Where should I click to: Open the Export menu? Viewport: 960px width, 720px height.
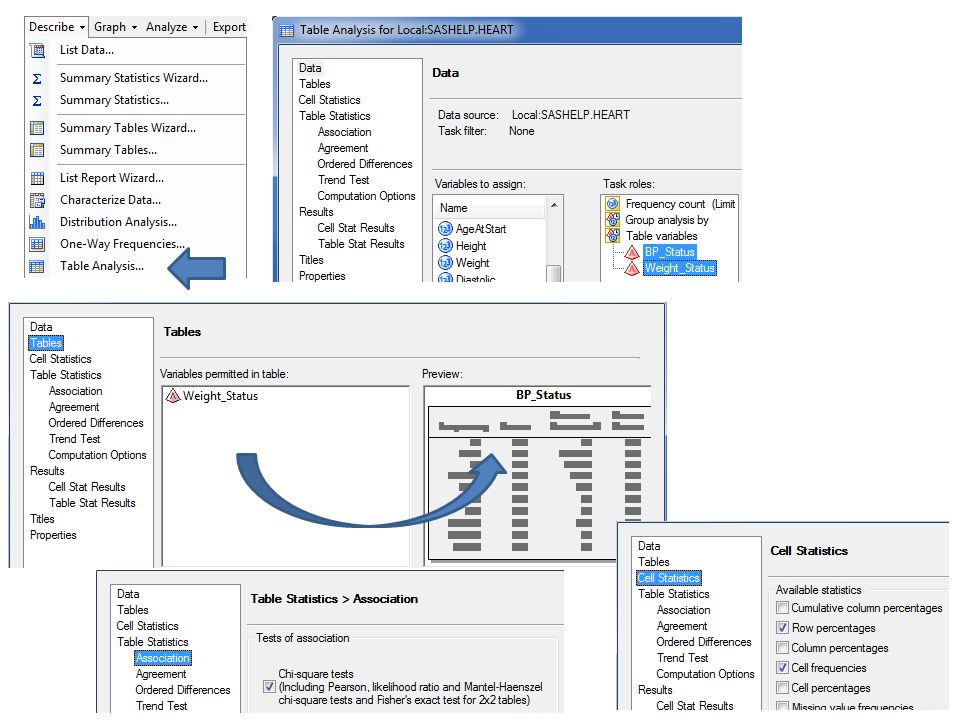click(229, 27)
